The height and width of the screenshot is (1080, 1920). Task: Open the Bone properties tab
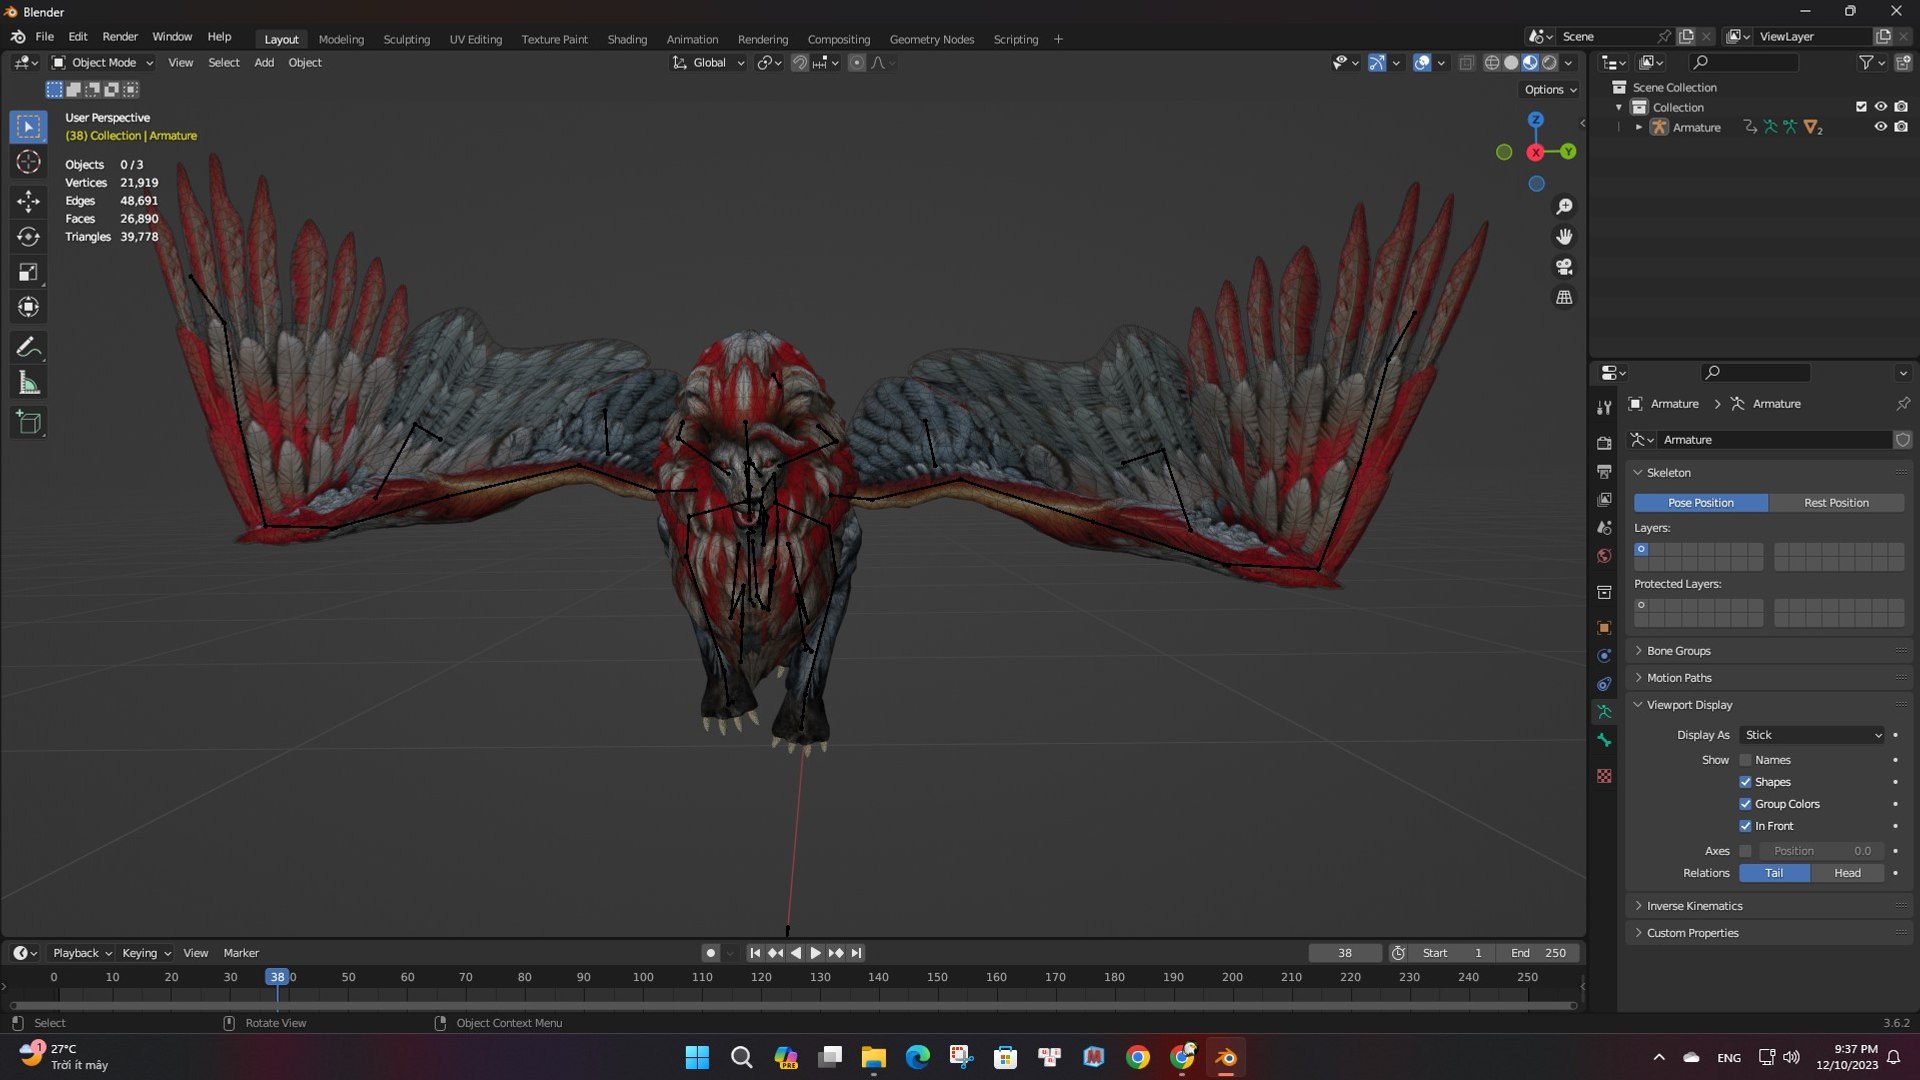1604,740
